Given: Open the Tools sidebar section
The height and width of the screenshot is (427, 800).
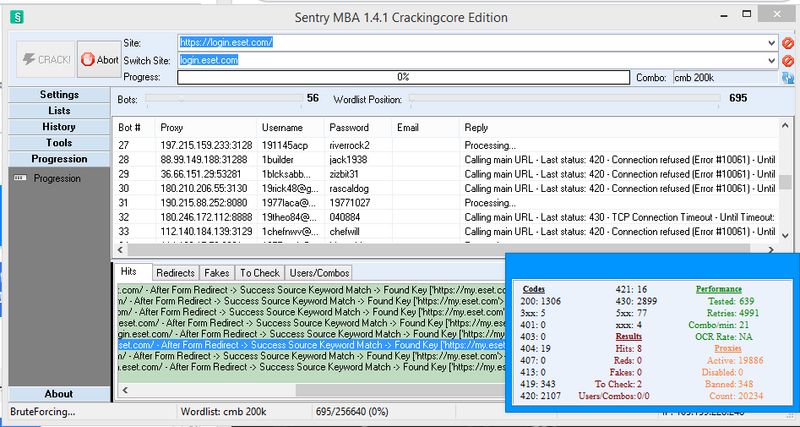Looking at the screenshot, I should point(59,143).
